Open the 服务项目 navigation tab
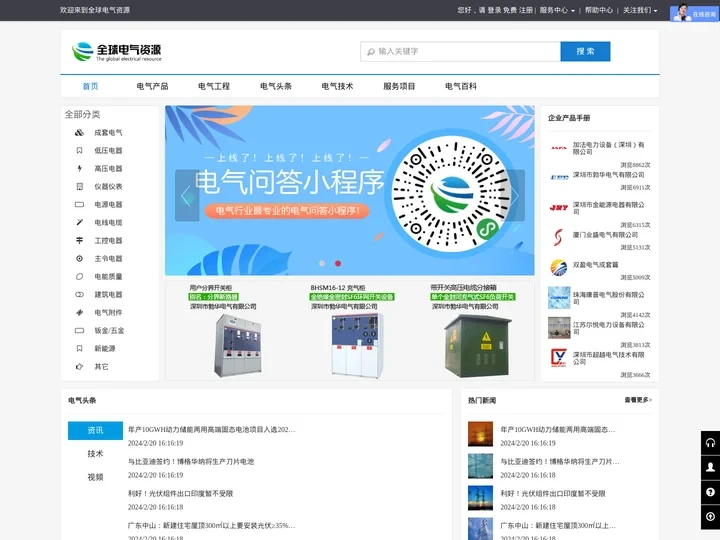 point(399,86)
